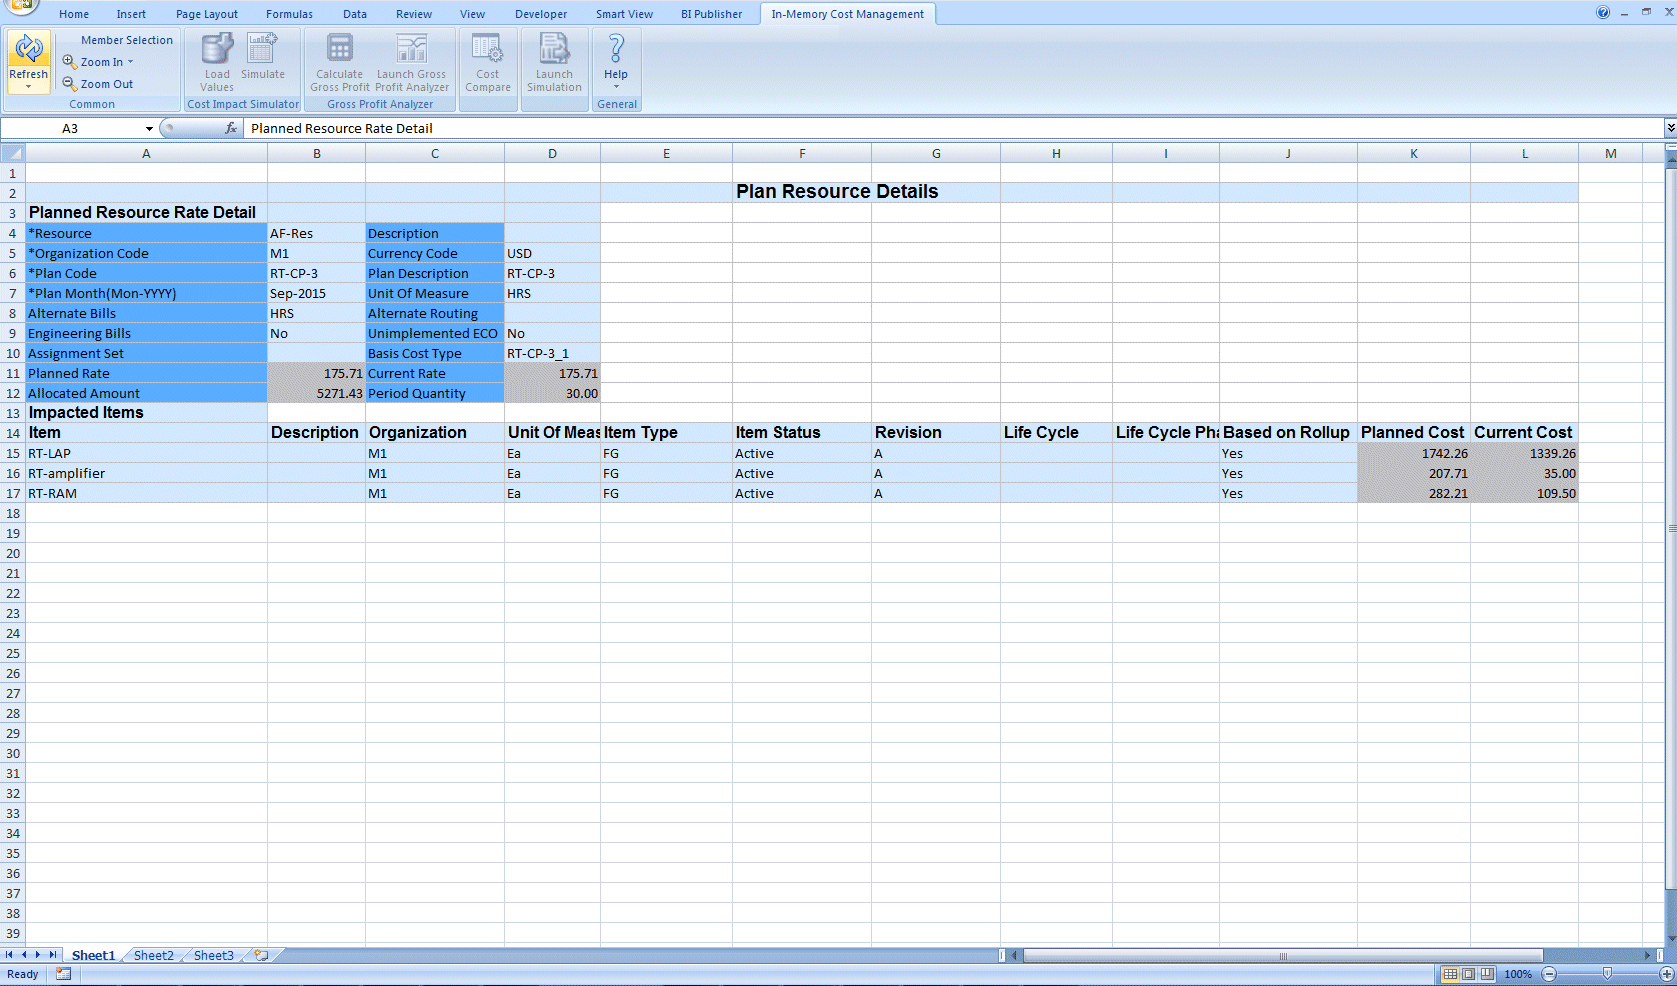The image size is (1677, 986).
Task: Click the previous sheet navigation arrow
Action: 24,955
